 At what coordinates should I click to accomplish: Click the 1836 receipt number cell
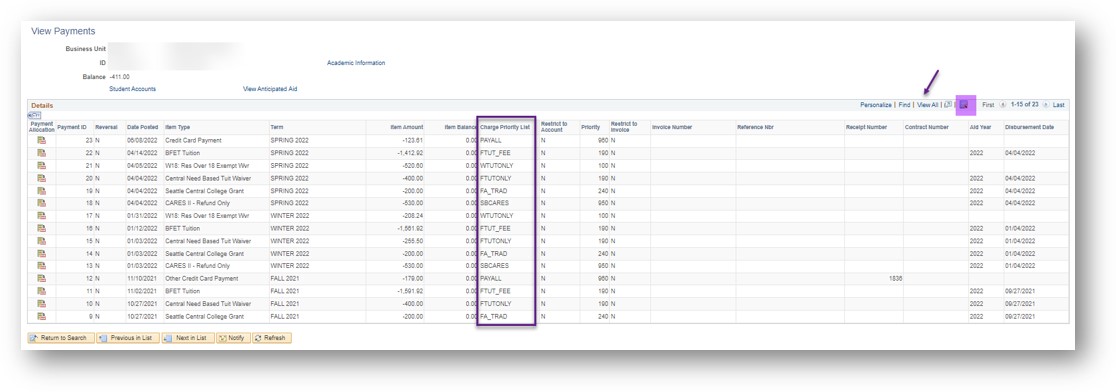tap(895, 278)
